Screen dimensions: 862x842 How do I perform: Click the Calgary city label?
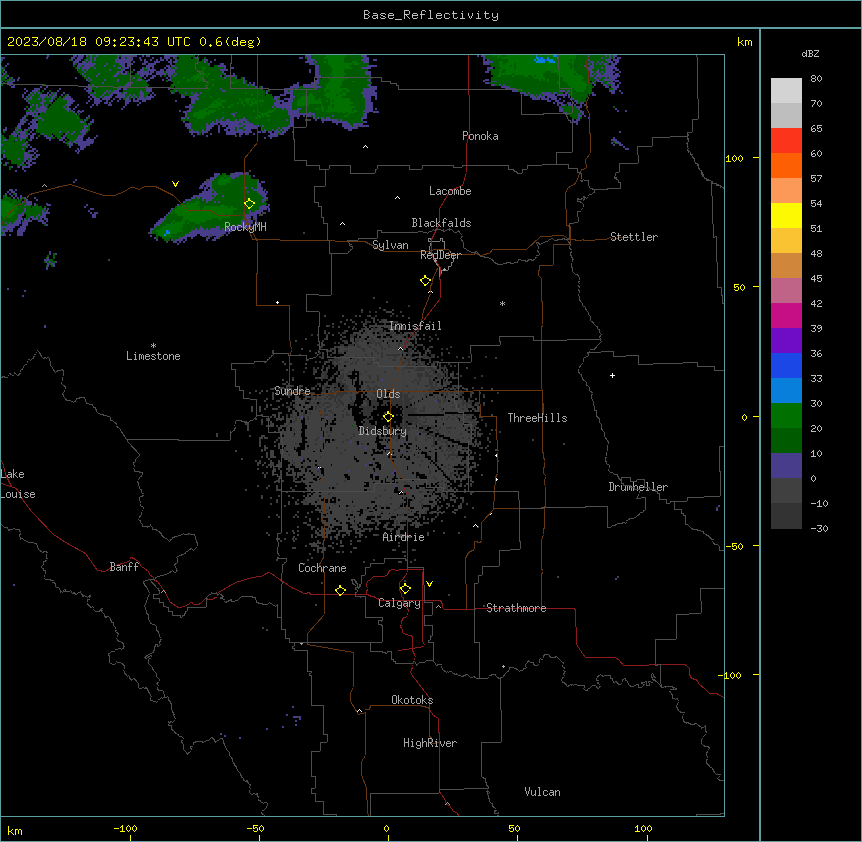[x=399, y=603]
